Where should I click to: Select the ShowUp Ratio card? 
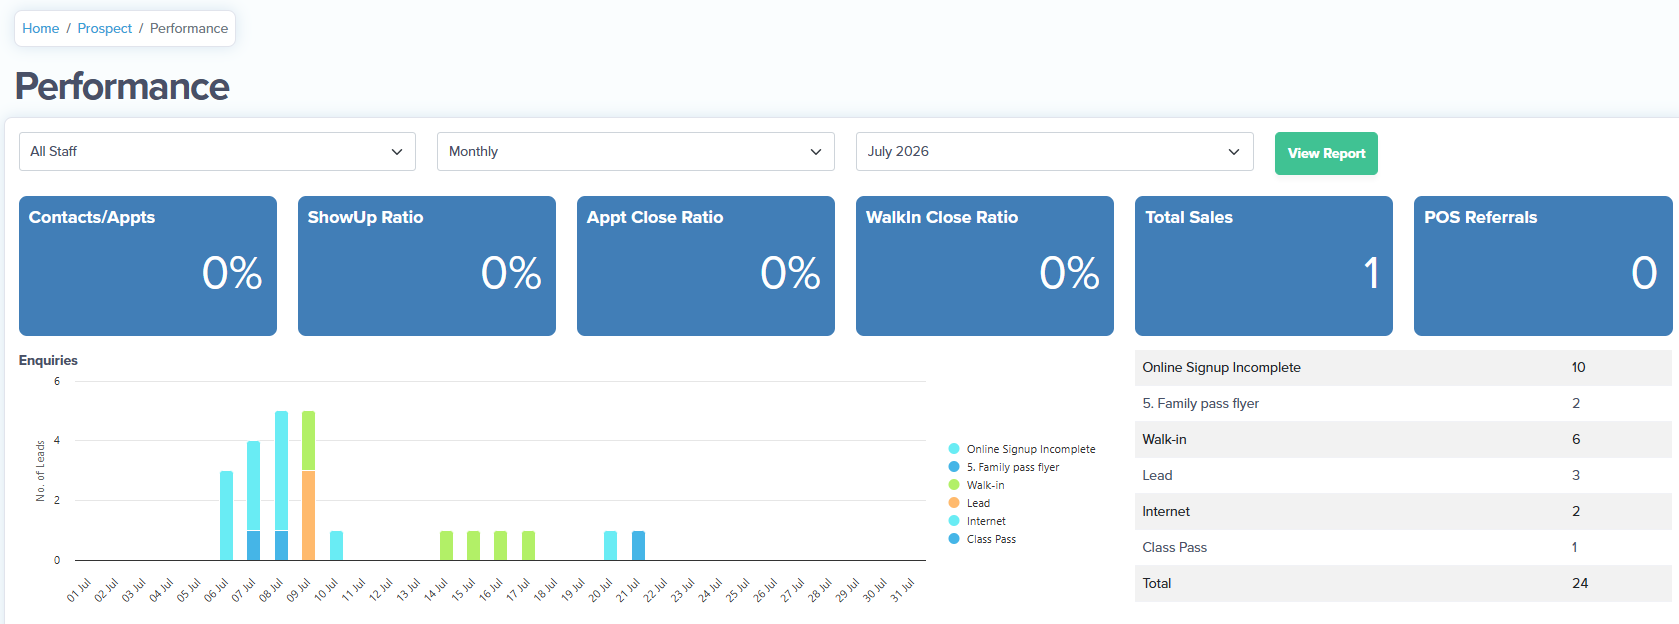[x=427, y=266]
